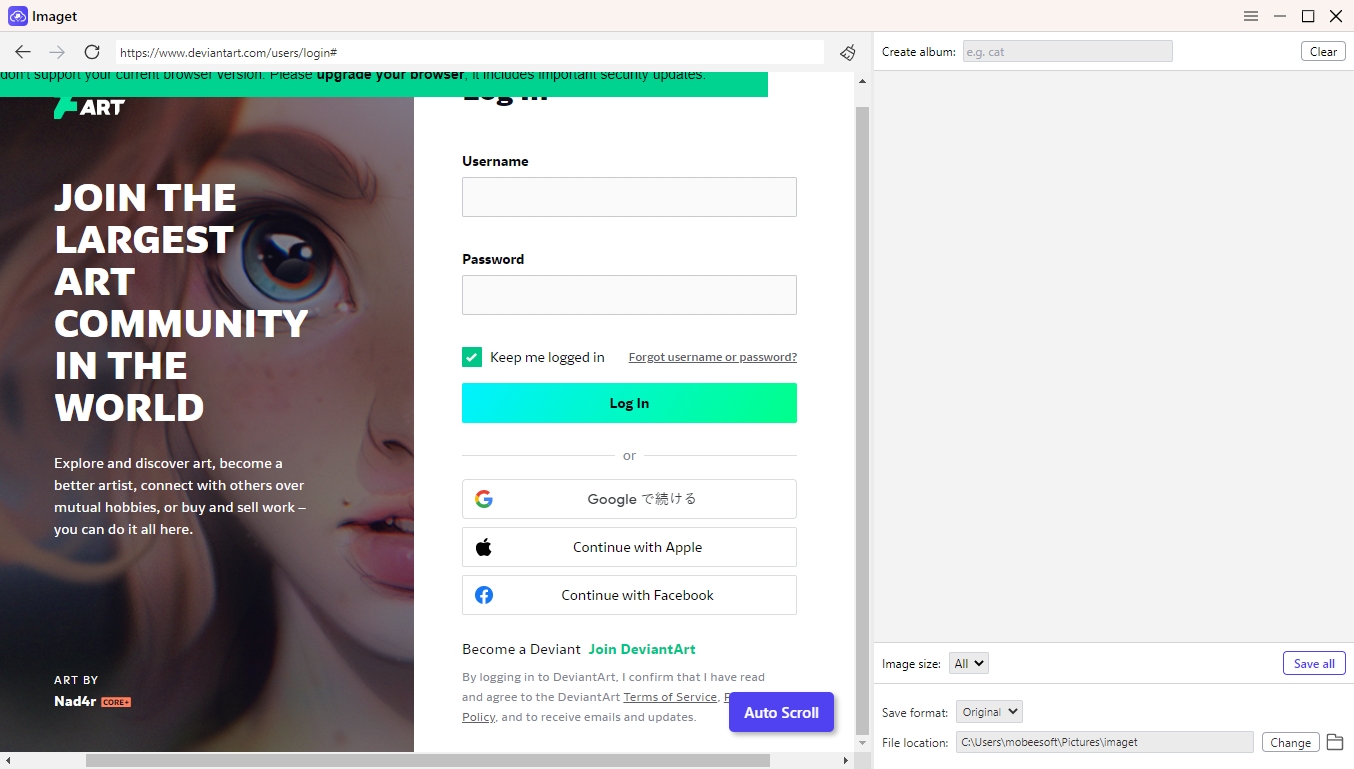Click the Facebook logo icon
Image resolution: width=1354 pixels, height=769 pixels.
[x=484, y=595]
